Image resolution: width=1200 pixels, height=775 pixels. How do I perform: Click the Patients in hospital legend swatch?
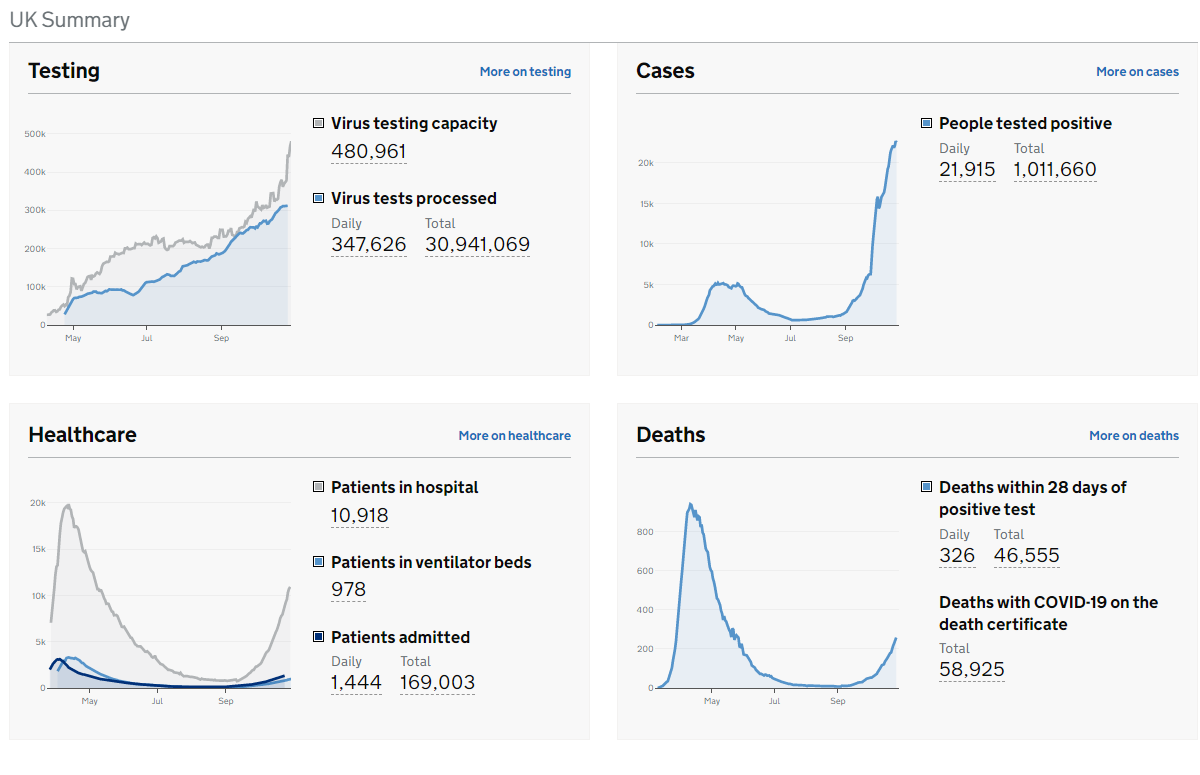[319, 487]
